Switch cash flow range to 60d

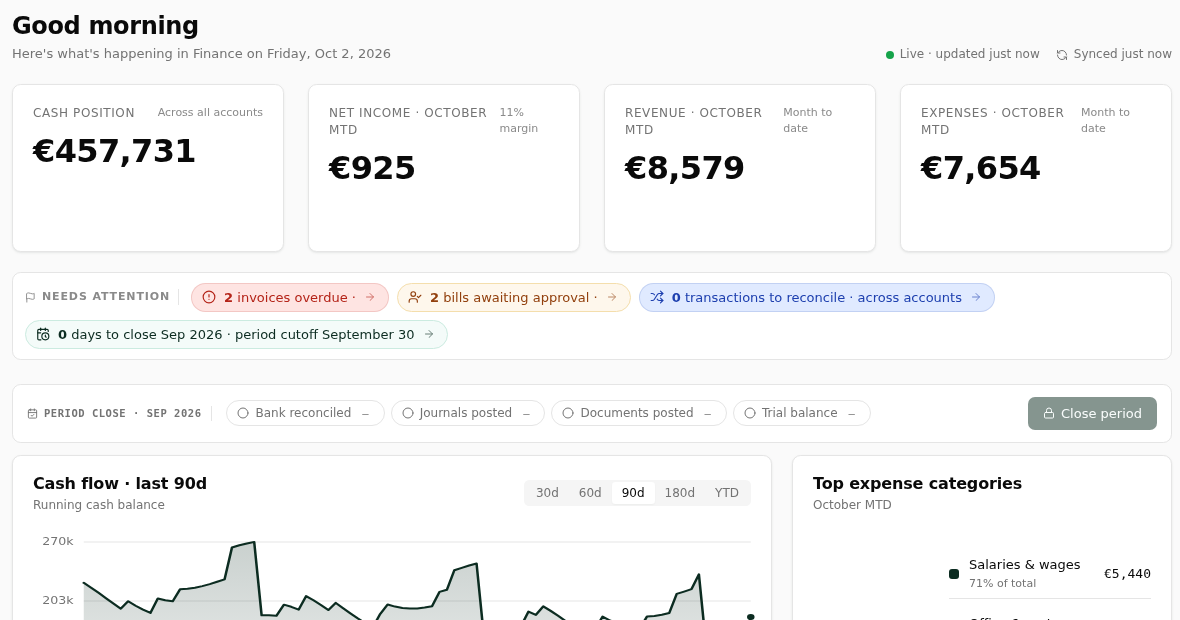tap(590, 493)
